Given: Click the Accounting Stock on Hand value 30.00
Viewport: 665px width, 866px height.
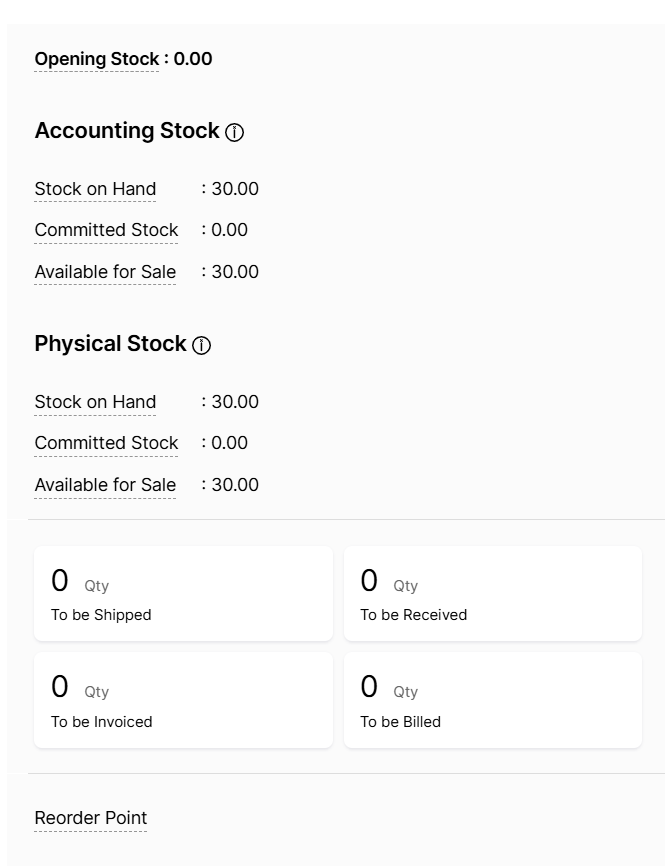Looking at the screenshot, I should (x=235, y=189).
